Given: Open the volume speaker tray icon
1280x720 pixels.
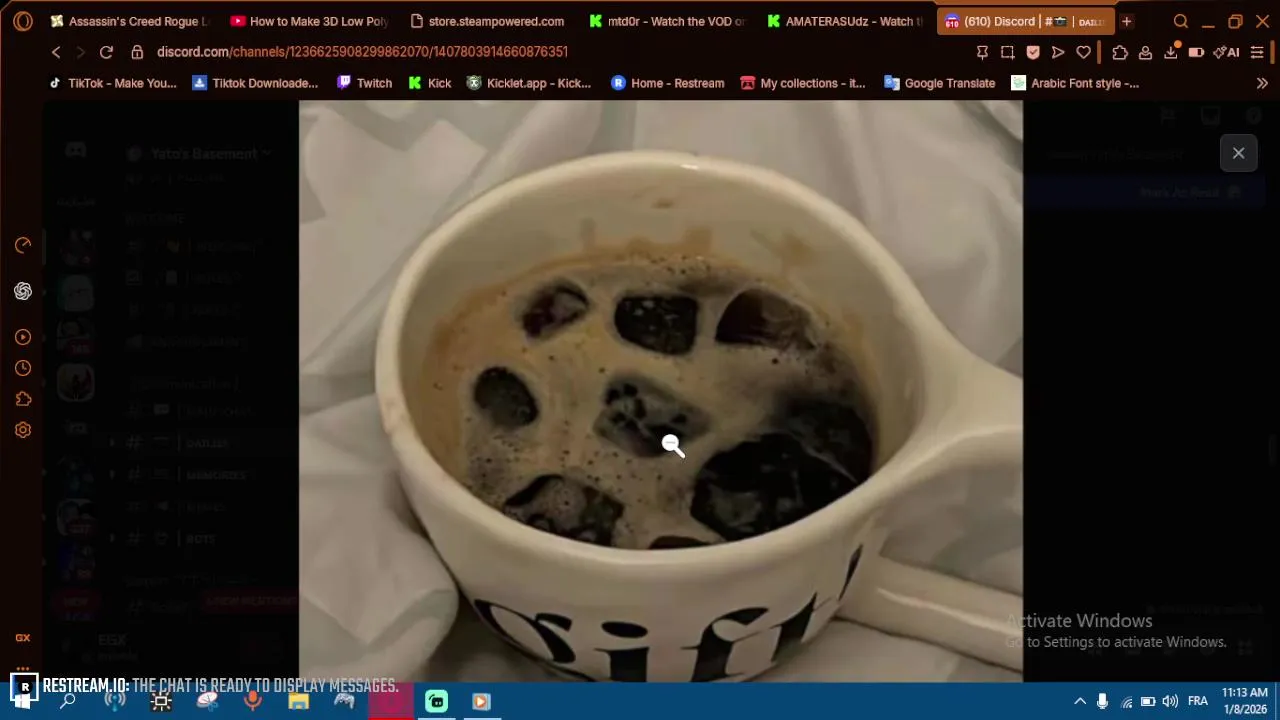Looking at the screenshot, I should pyautogui.click(x=1170, y=701).
